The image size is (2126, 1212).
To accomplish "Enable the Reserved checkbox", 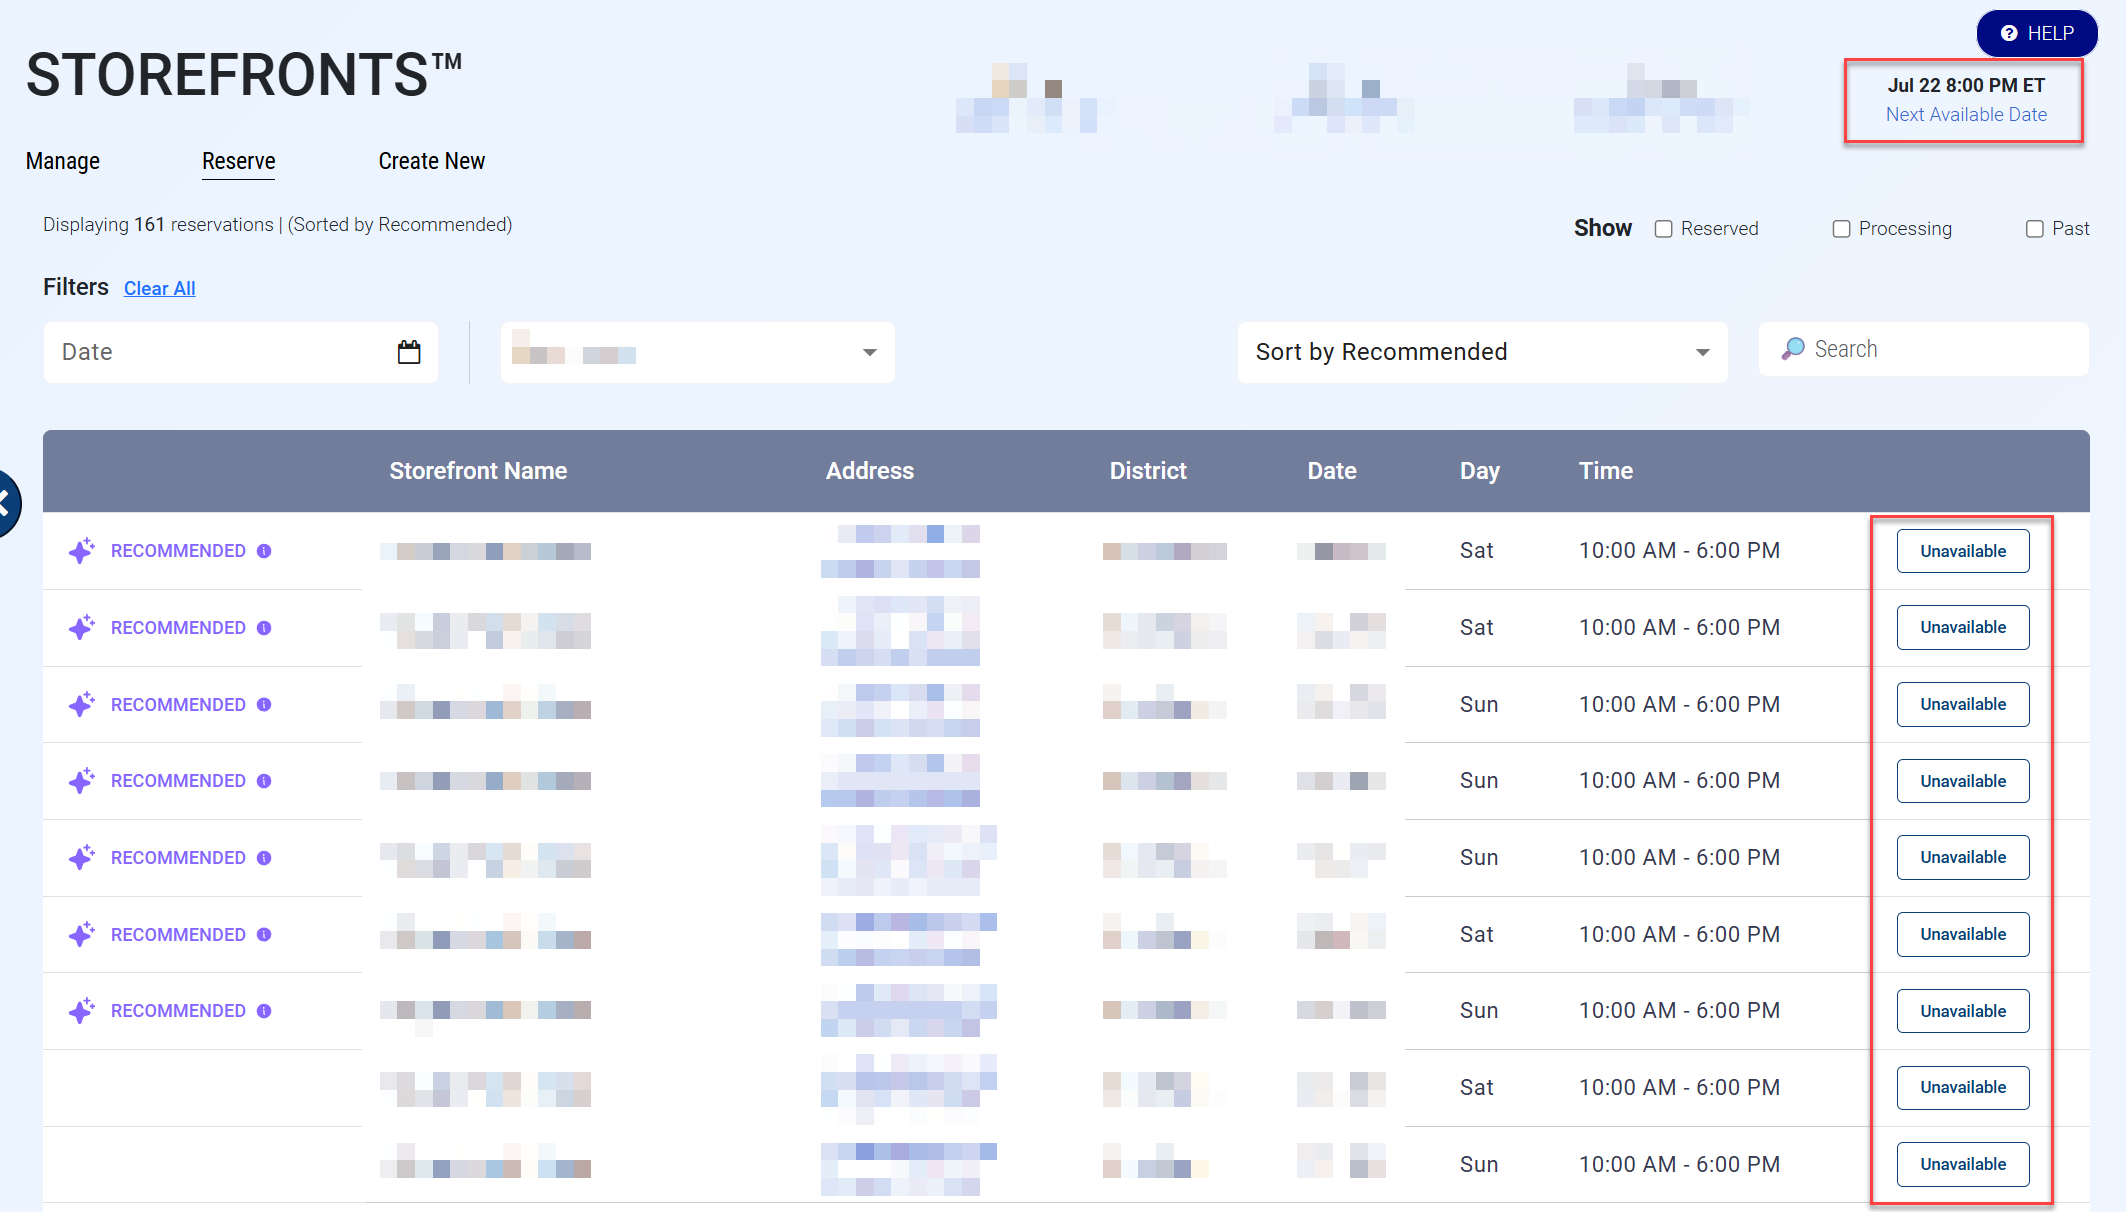I will point(1663,229).
